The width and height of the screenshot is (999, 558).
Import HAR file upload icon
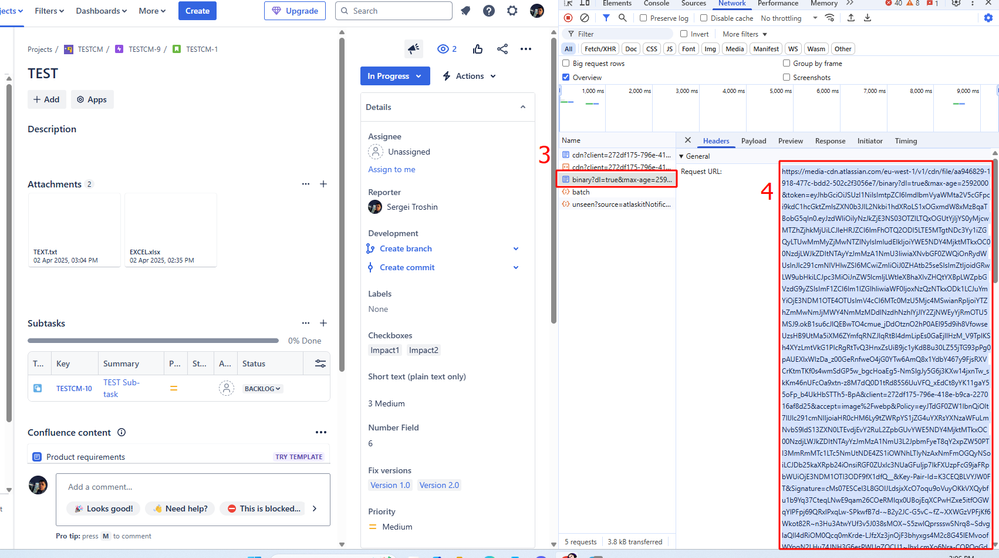[x=851, y=18]
